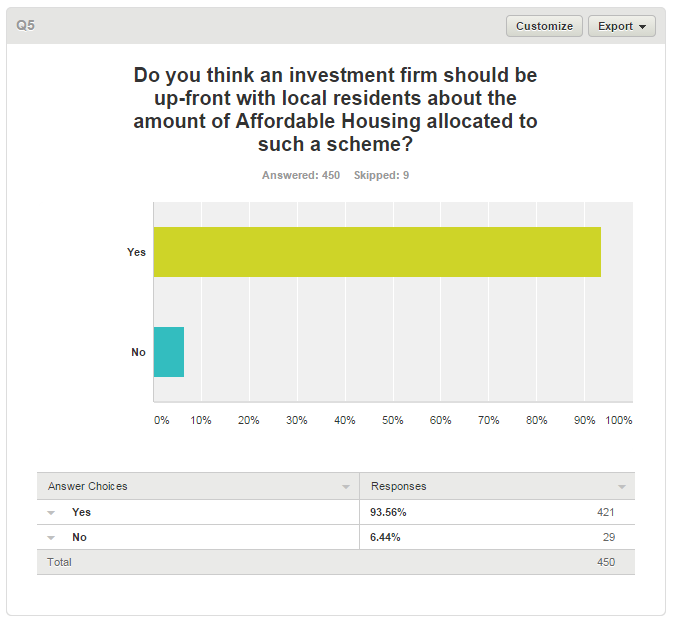Viewport: 675px width, 625px height.
Task: Click the Customize button
Action: 544,26
